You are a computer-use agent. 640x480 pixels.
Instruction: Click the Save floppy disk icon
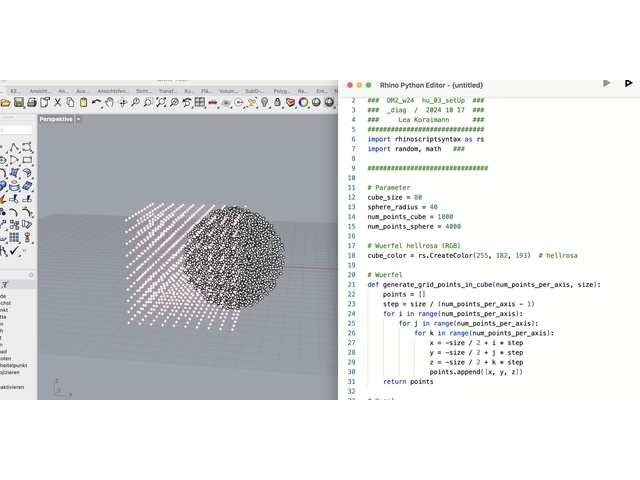coord(19,102)
